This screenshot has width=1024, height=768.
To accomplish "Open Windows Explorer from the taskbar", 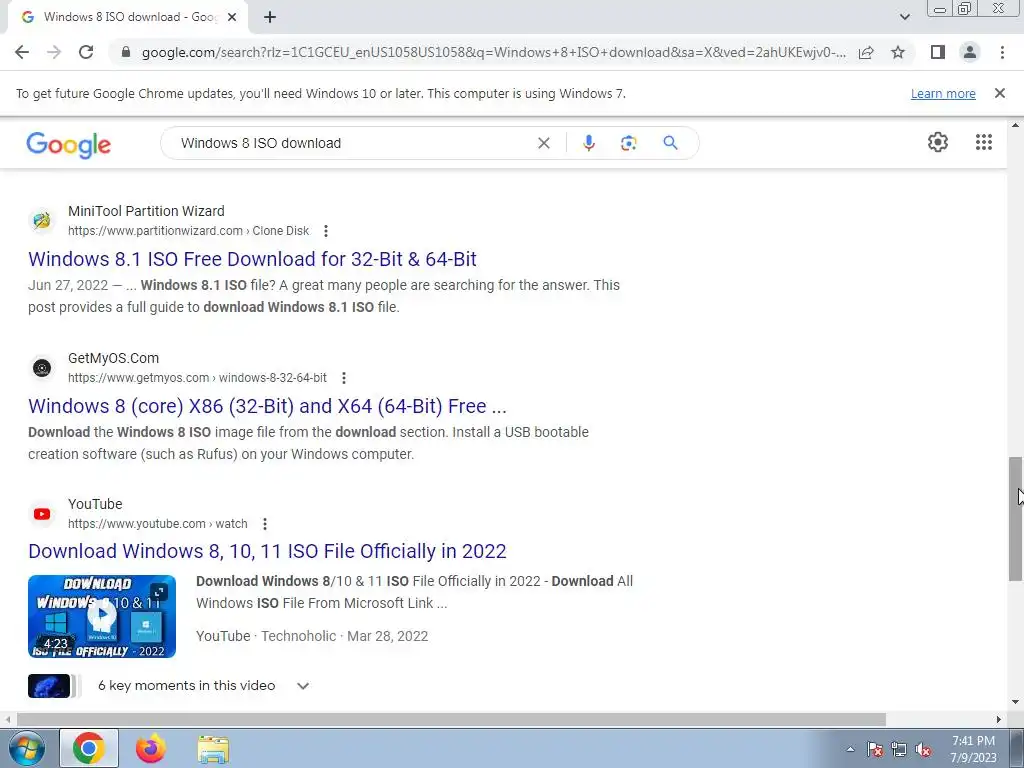I will pos(214,749).
